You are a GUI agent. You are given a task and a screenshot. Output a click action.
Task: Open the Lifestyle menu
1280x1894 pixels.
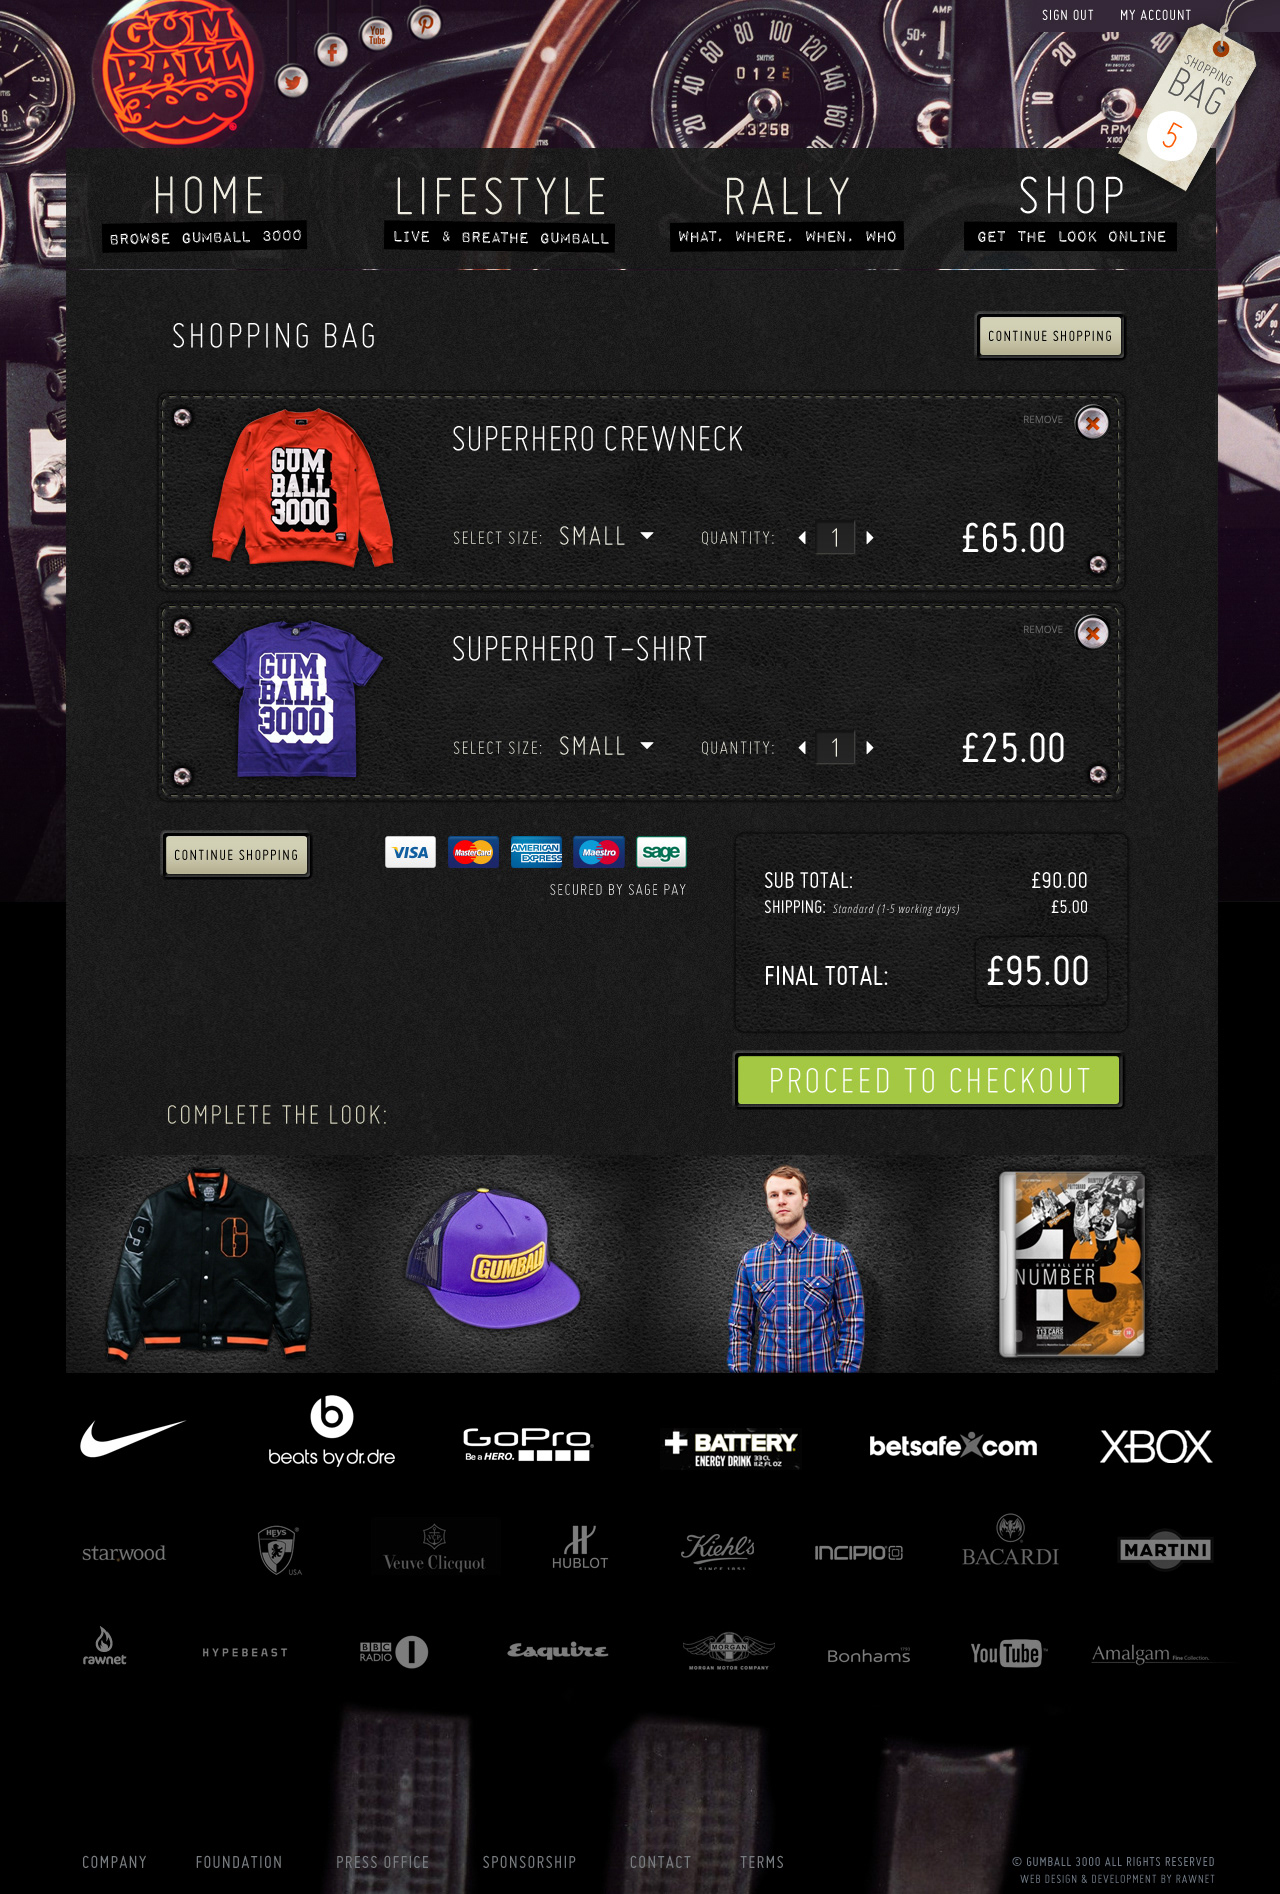coord(500,210)
